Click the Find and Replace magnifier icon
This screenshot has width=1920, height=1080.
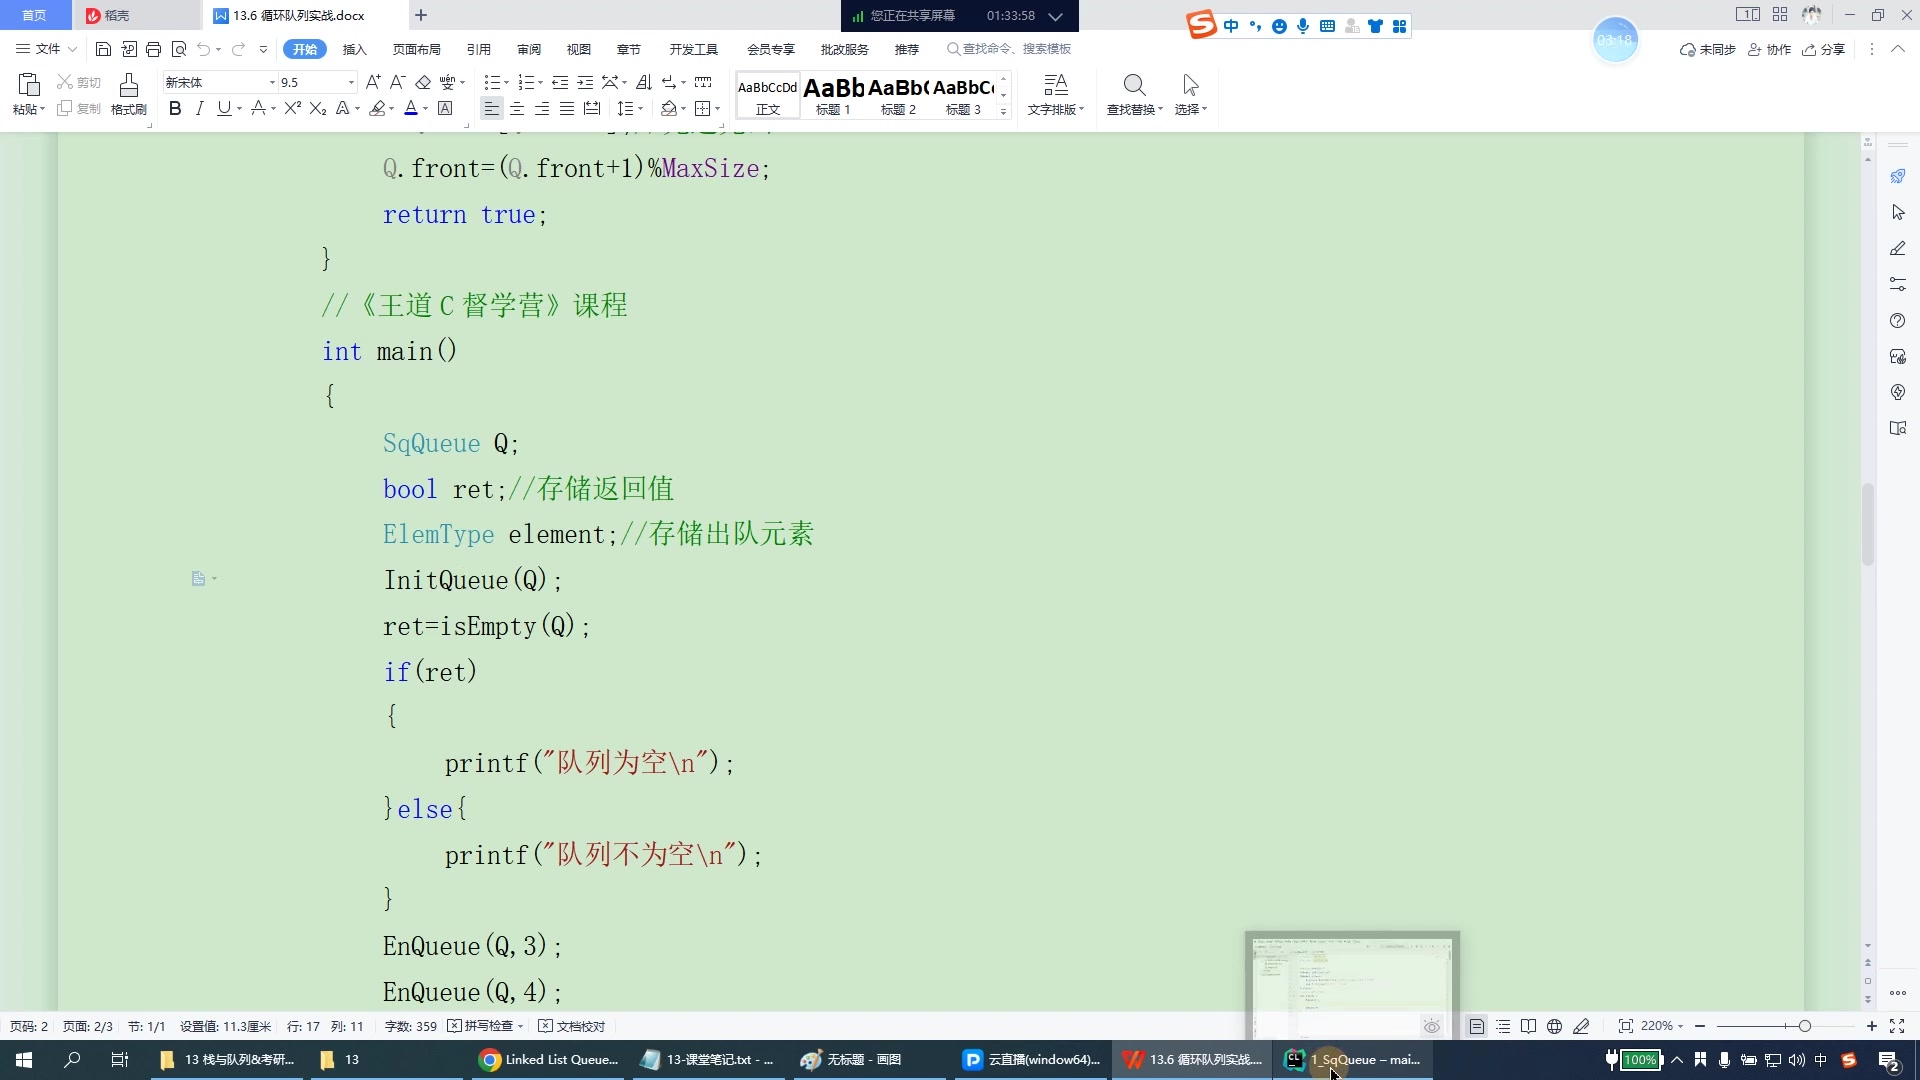pos(1134,85)
